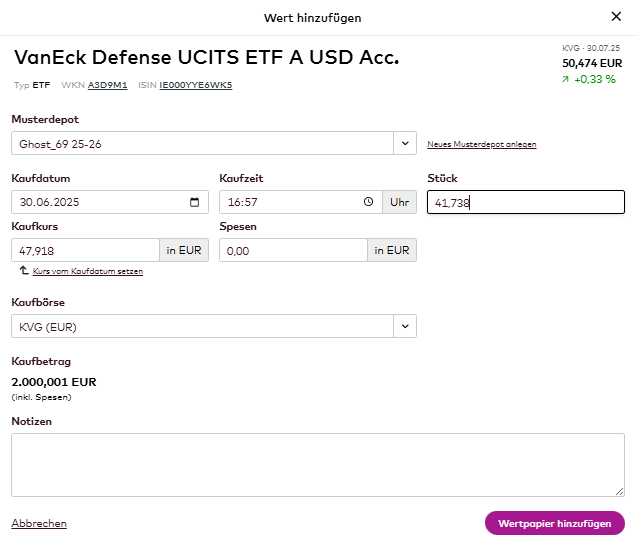This screenshot has height=541, width=638.
Task: Close the Wert hinzufügen dialog
Action: 615,17
